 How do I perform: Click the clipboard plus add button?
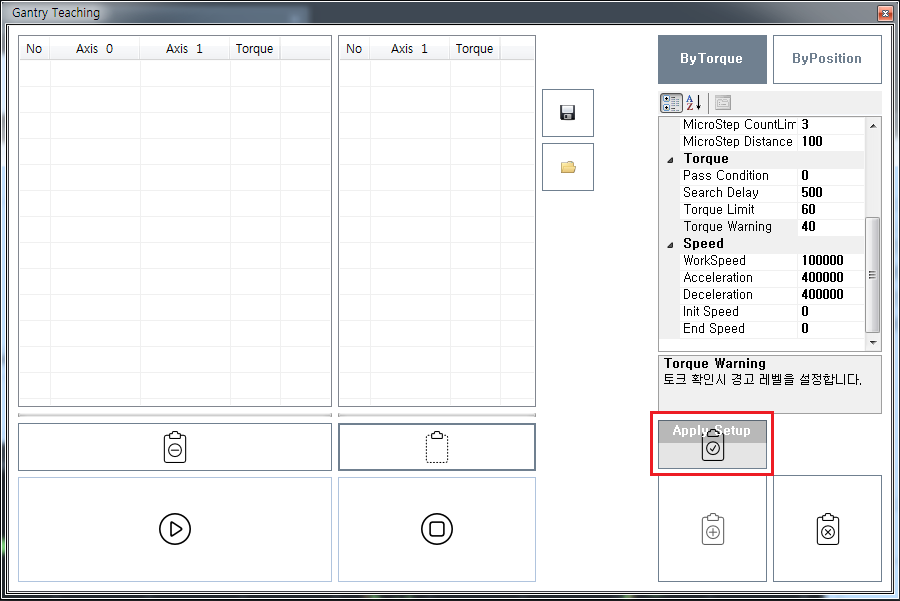[x=712, y=529]
